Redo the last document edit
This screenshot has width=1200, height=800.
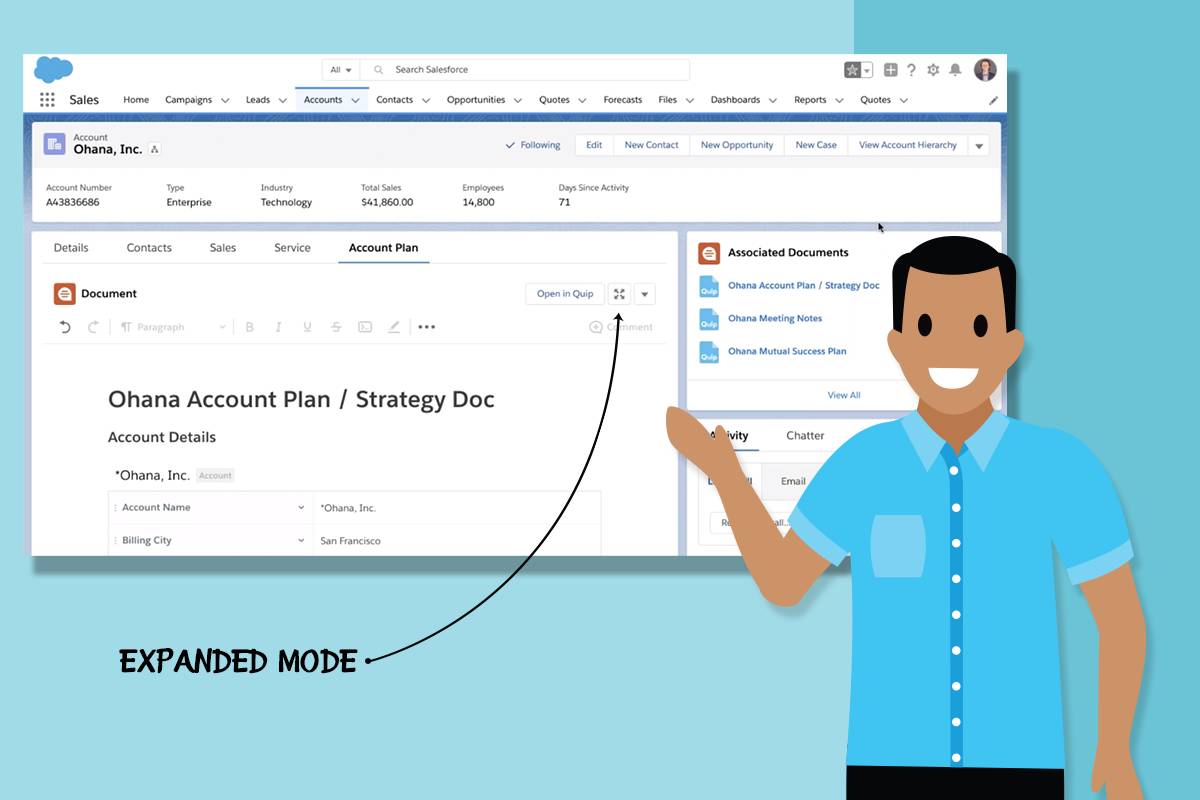(x=93, y=327)
